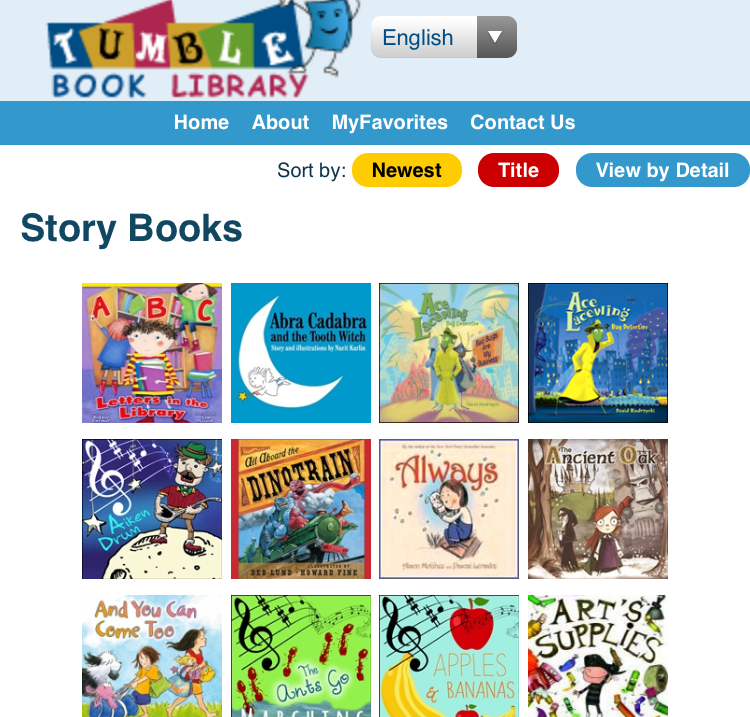Screen dimensions: 750x717
Task: Open Abra Cadabra and the Tooth Witch
Action: (x=301, y=353)
